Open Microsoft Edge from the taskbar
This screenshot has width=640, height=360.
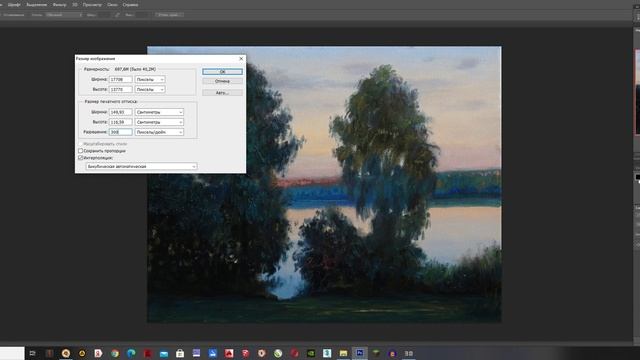coord(131,353)
